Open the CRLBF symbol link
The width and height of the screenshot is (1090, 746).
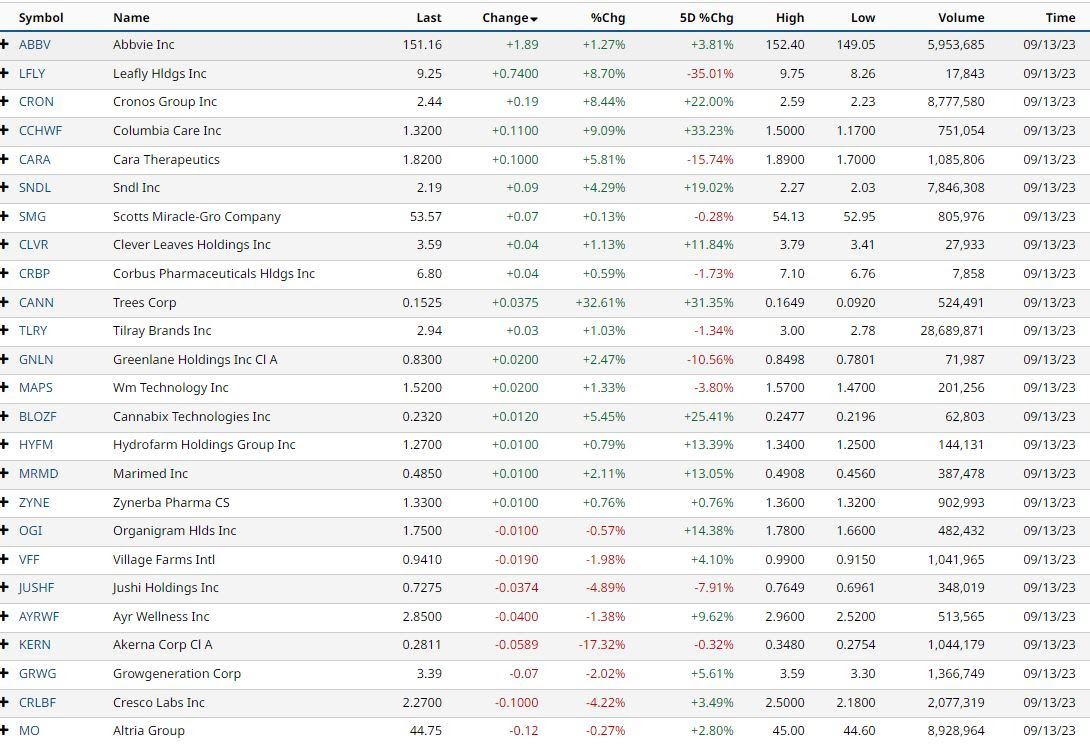pyautogui.click(x=38, y=702)
